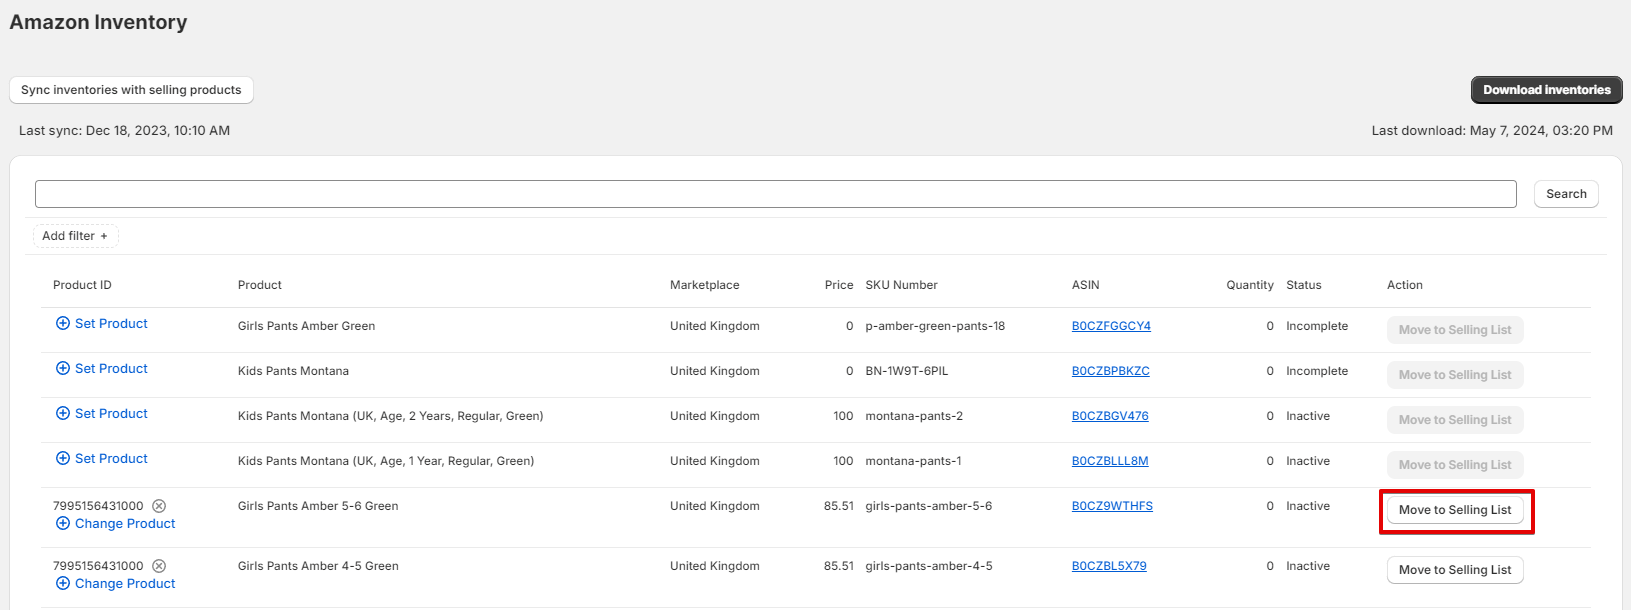Viewport: 1631px width, 610px height.
Task: Click the Search button
Action: click(x=1566, y=194)
